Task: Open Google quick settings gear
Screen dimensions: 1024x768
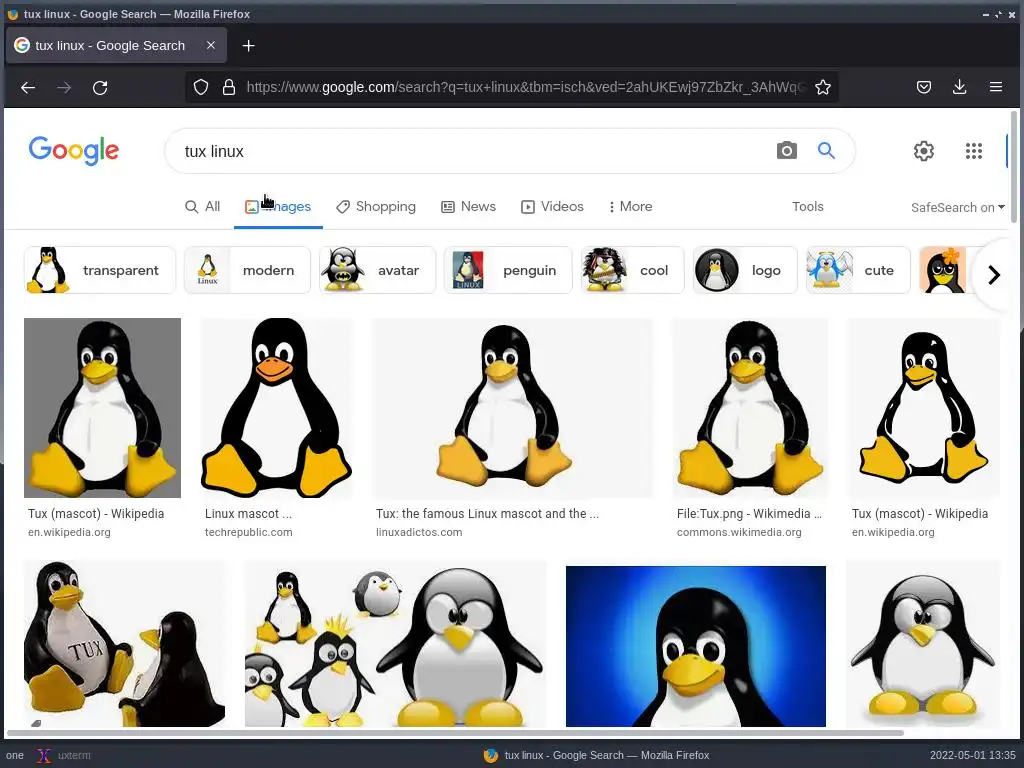Action: click(923, 151)
